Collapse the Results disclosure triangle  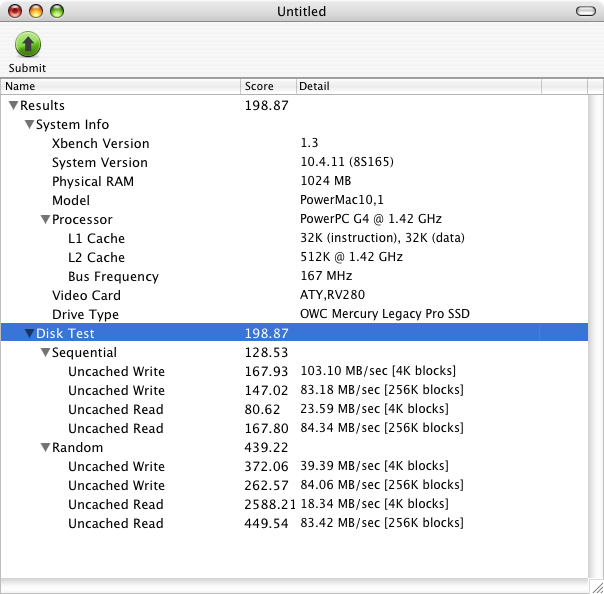[13, 106]
